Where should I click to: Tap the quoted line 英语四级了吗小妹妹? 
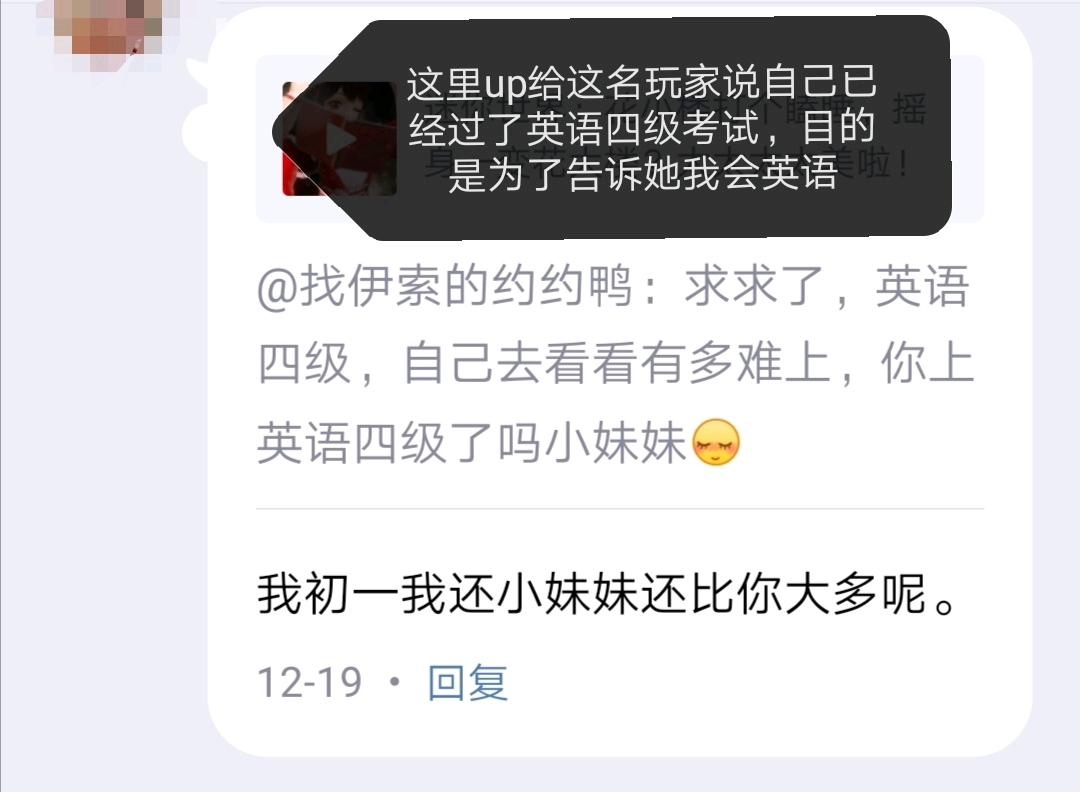472,442
